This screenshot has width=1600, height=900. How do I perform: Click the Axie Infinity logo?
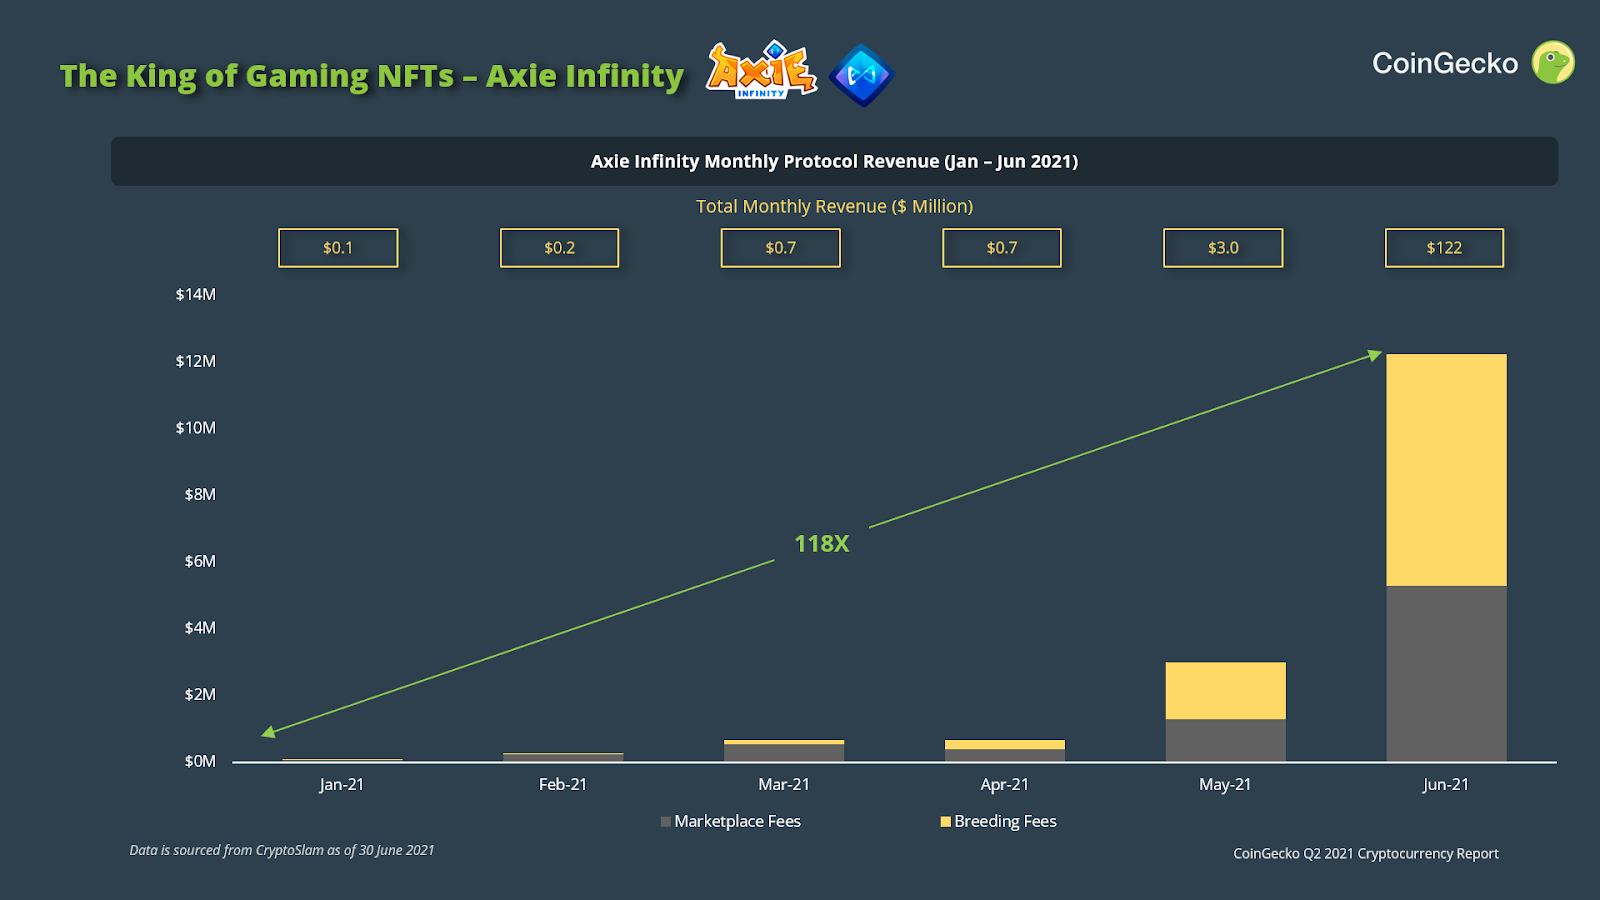[761, 71]
